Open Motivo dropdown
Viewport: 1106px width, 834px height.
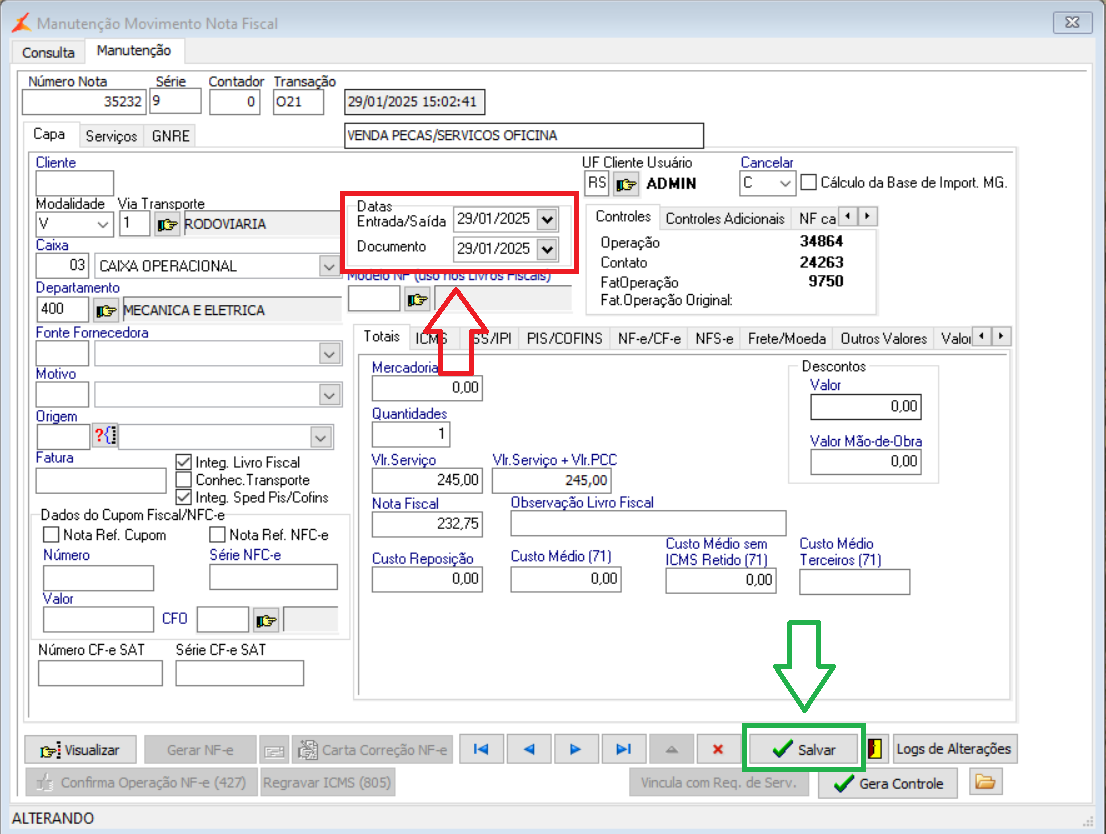329,395
